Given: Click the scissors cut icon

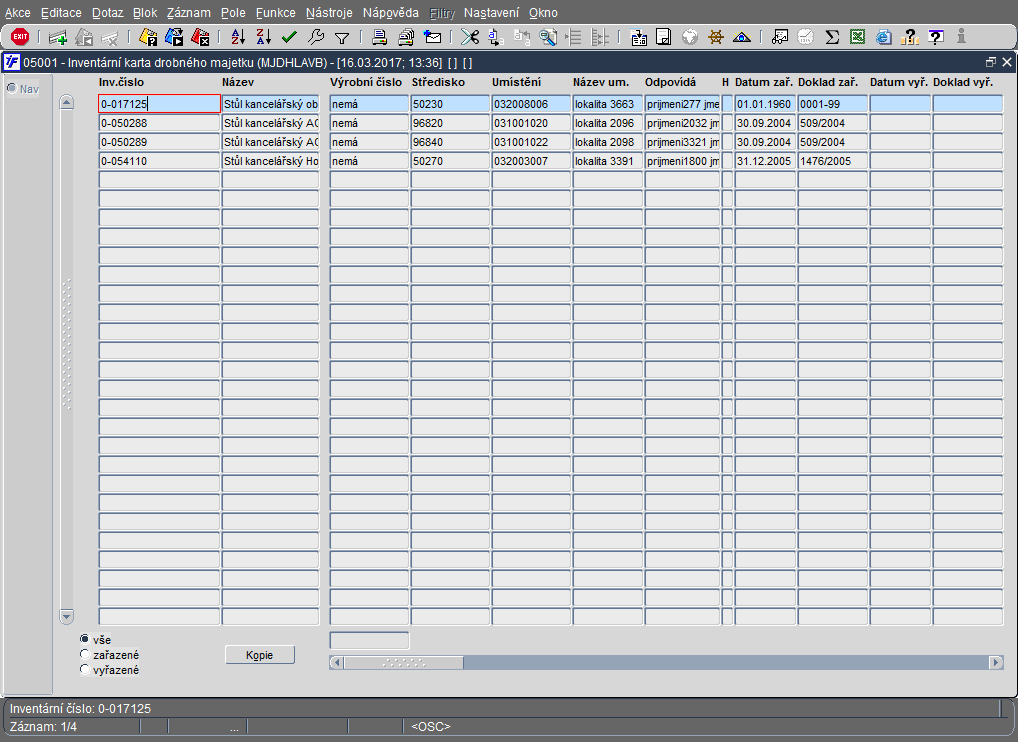Looking at the screenshot, I should click(x=469, y=37).
